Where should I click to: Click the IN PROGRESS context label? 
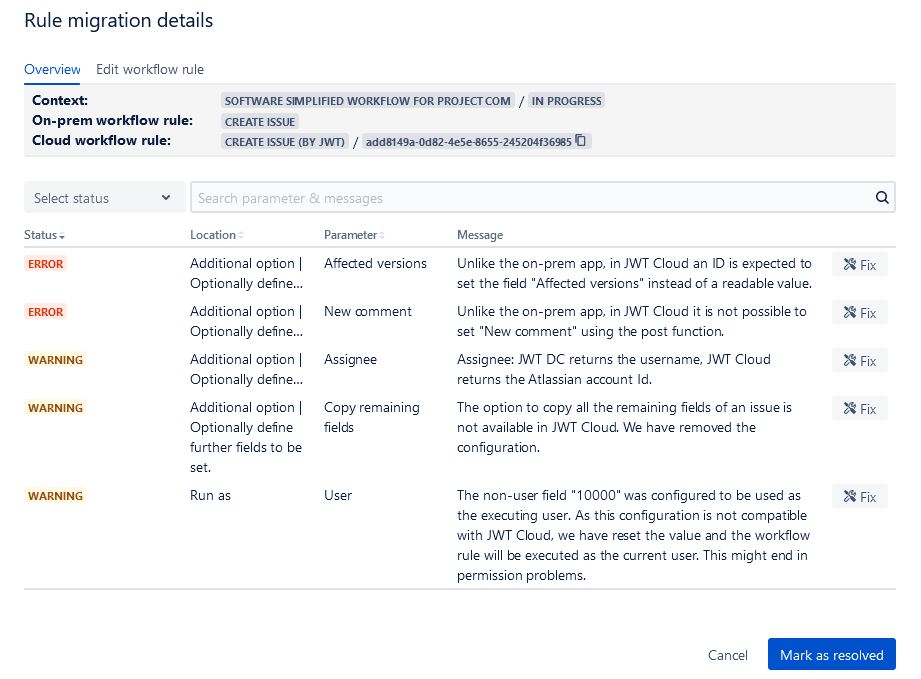[x=566, y=101]
